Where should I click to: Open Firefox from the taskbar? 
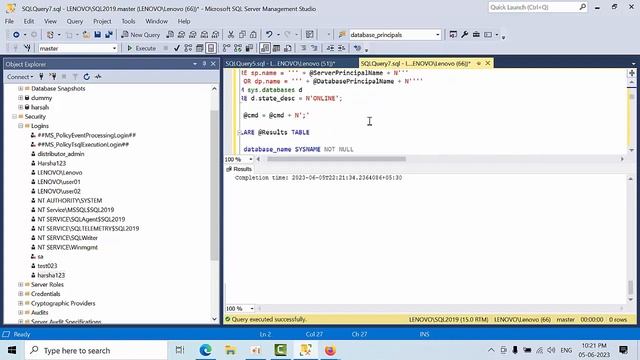(x=330, y=350)
